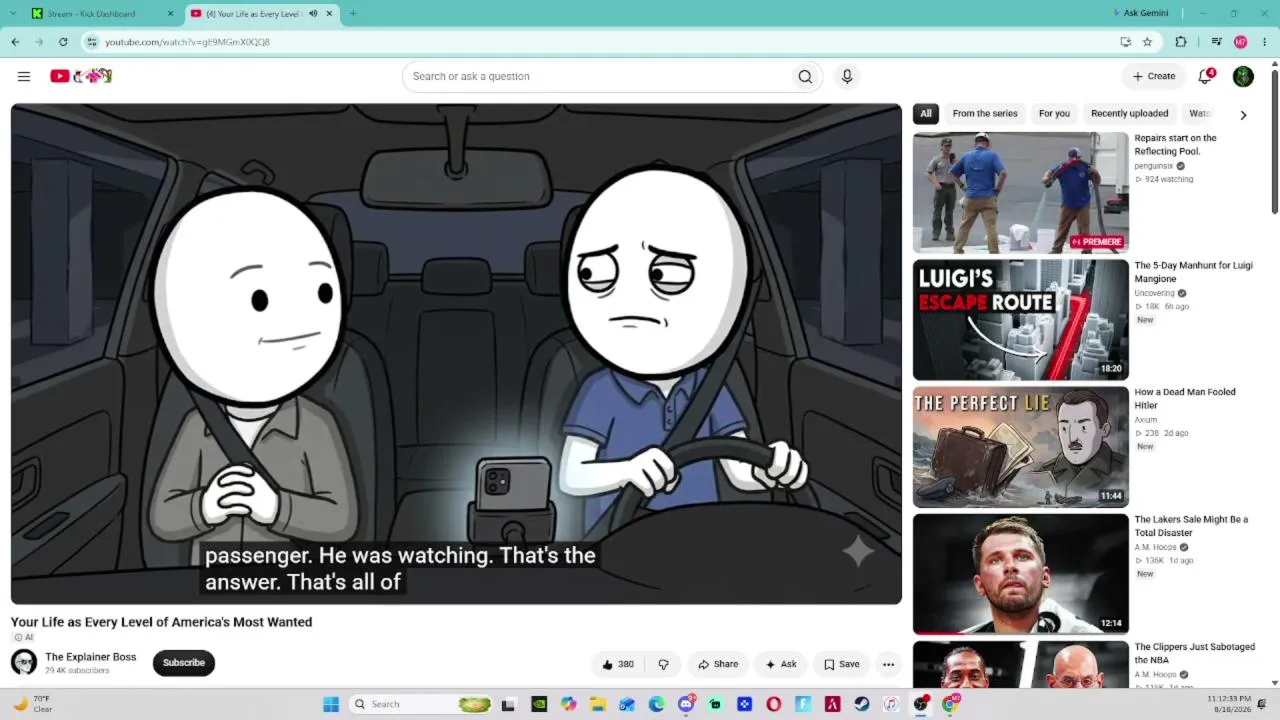Click the YouTube search magnifier button
1280x720 pixels.
pos(805,76)
